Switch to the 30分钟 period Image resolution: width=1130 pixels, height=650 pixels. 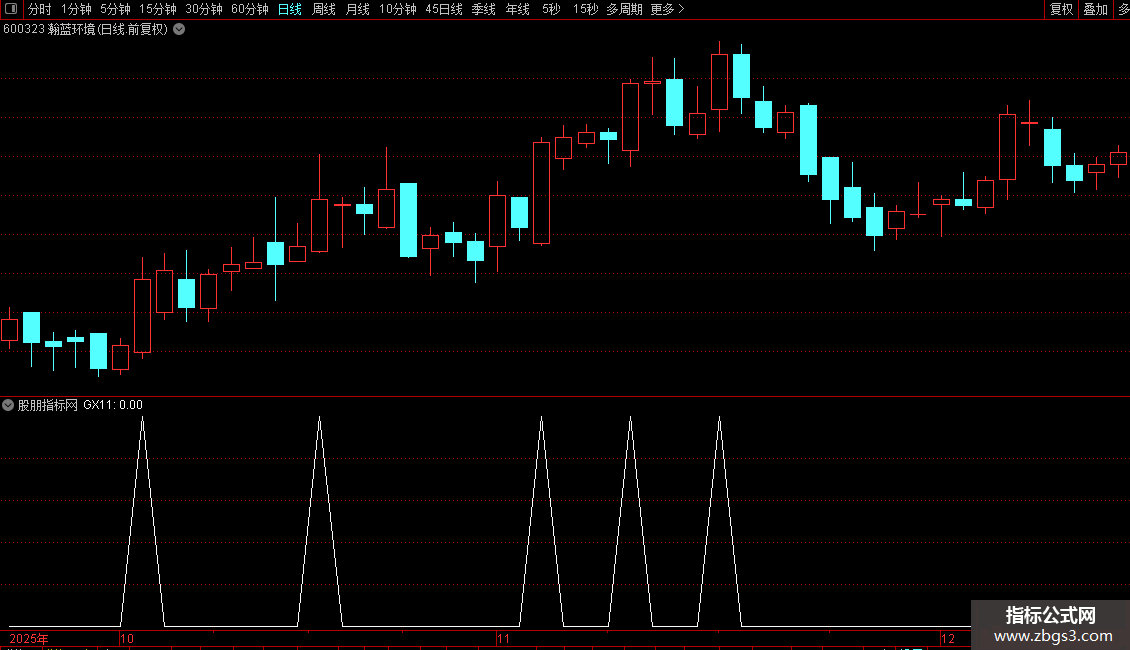[x=203, y=9]
